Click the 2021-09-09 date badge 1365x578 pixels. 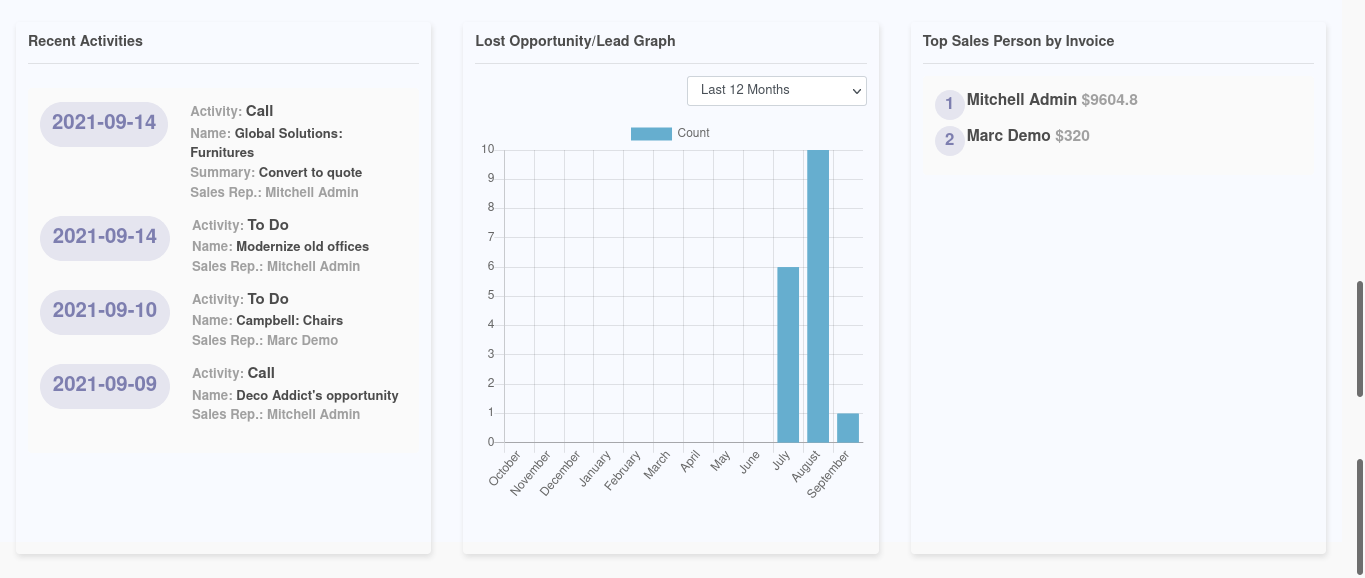tap(104, 385)
